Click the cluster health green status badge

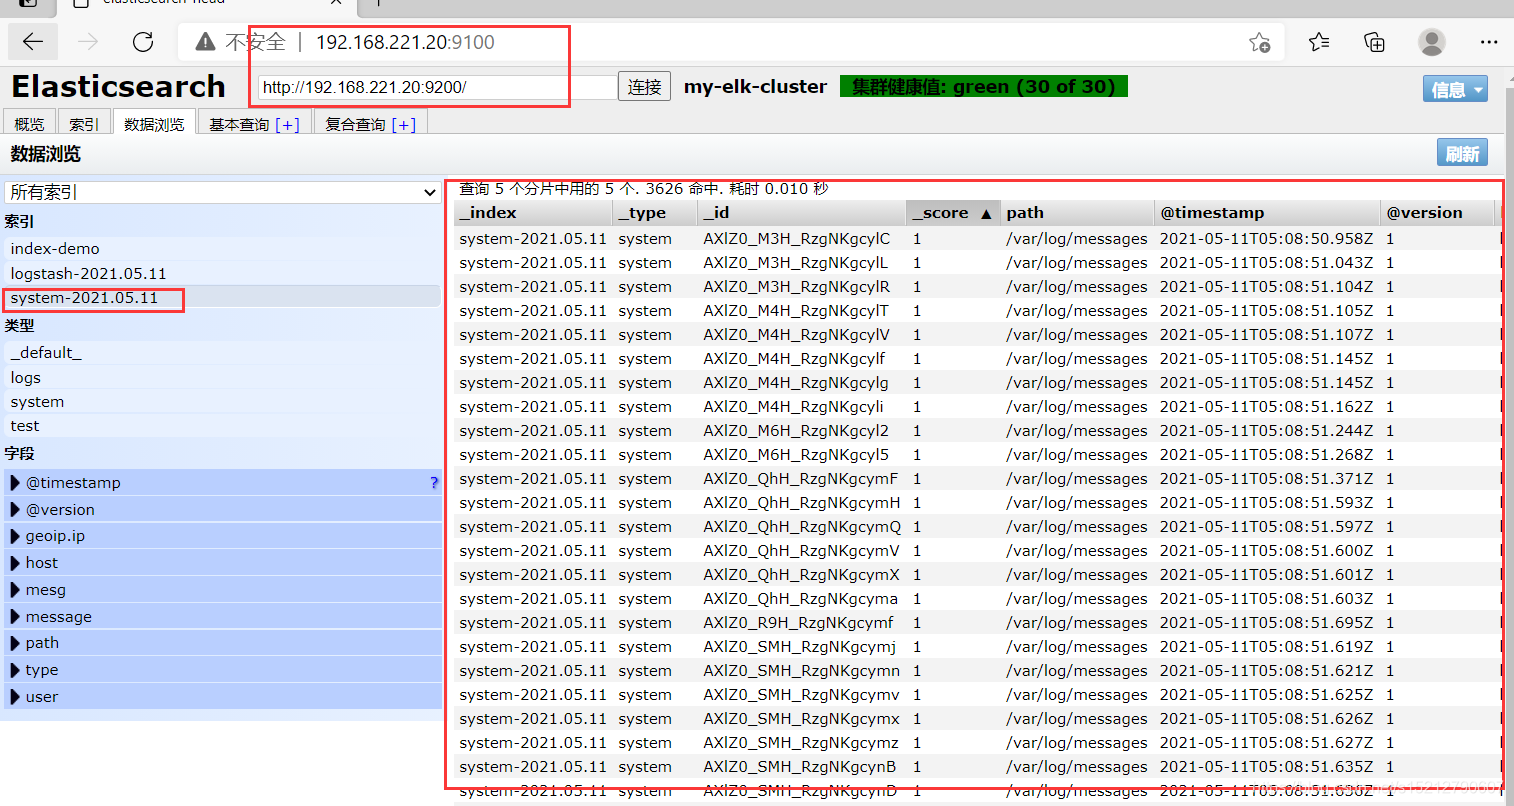pyautogui.click(x=984, y=87)
